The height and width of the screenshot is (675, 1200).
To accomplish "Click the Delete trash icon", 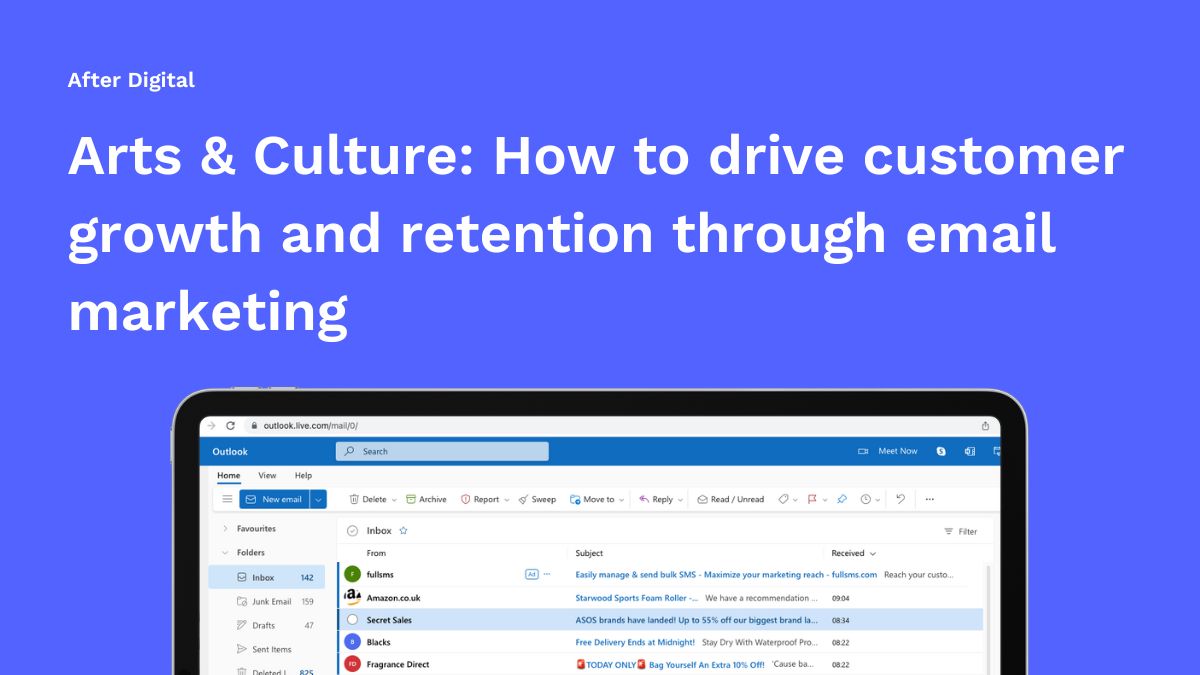I will [354, 499].
